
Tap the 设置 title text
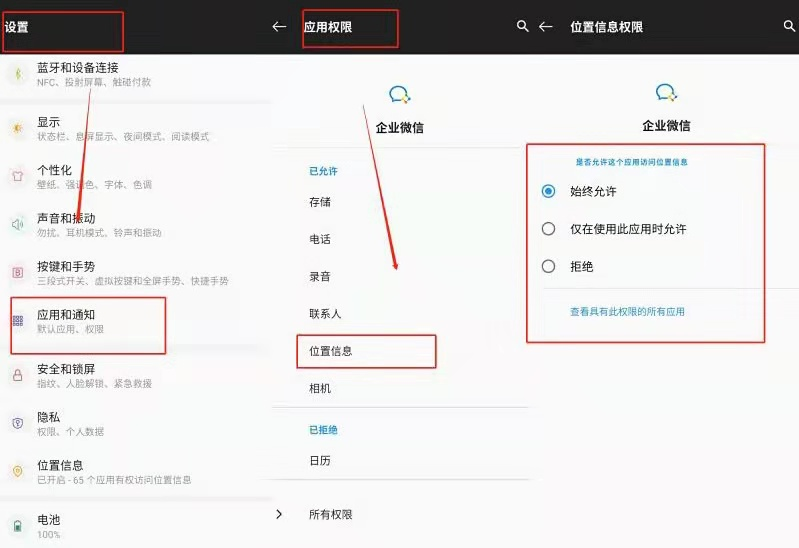(x=16, y=27)
